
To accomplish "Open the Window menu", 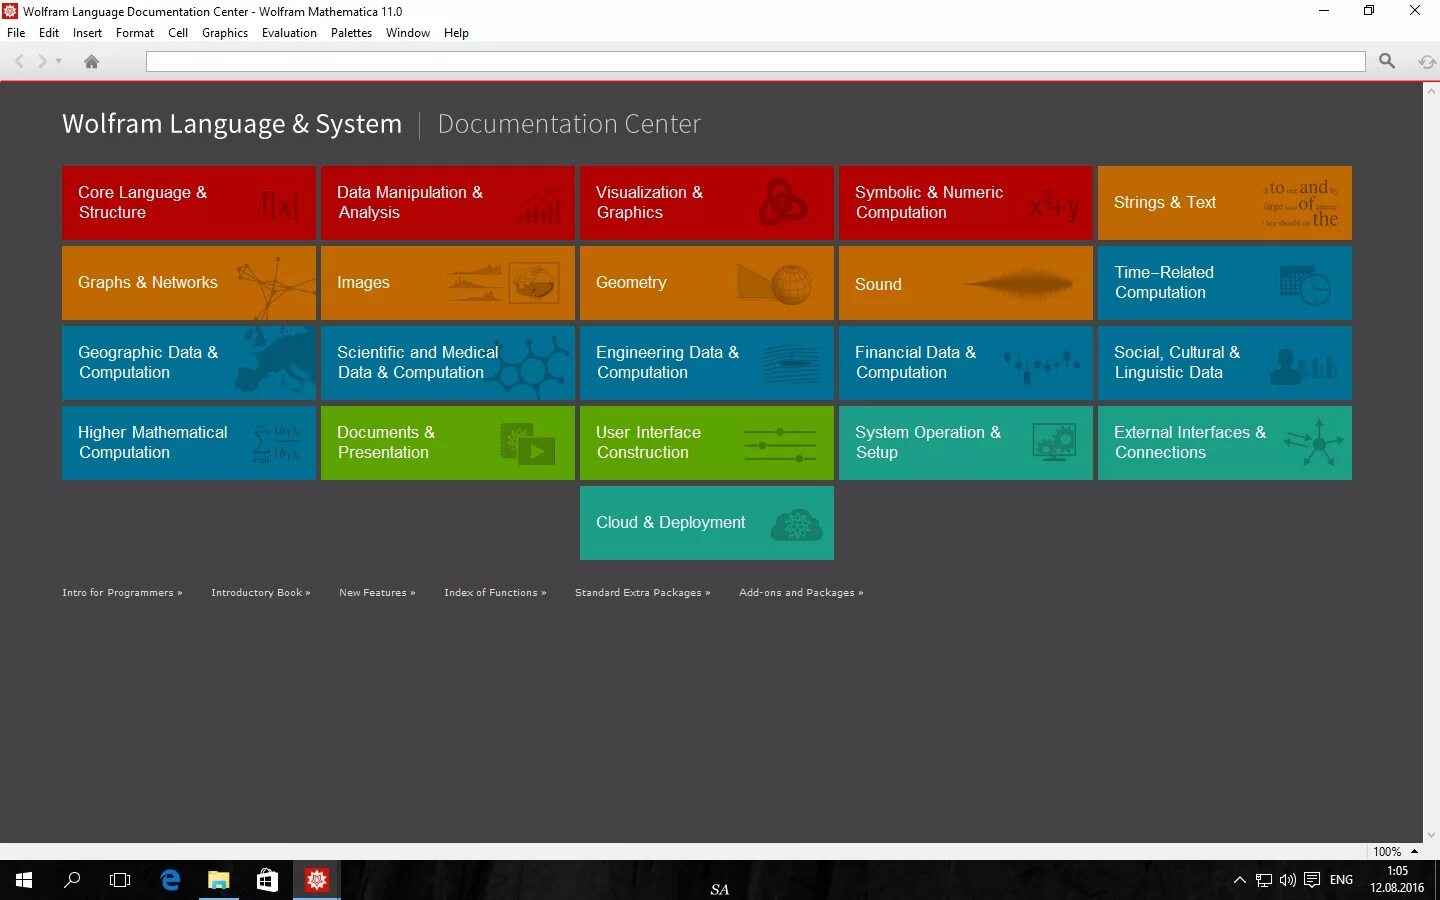I will (408, 33).
